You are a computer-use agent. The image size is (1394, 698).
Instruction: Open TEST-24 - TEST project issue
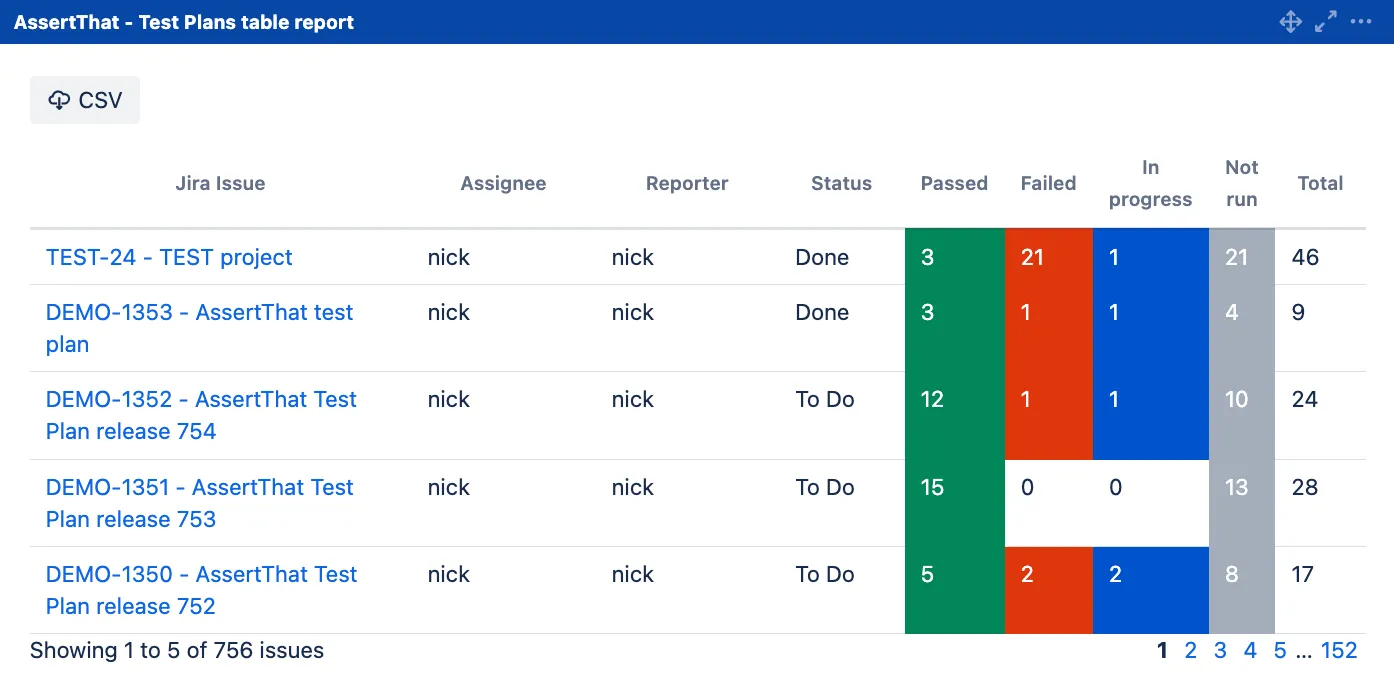click(x=169, y=257)
